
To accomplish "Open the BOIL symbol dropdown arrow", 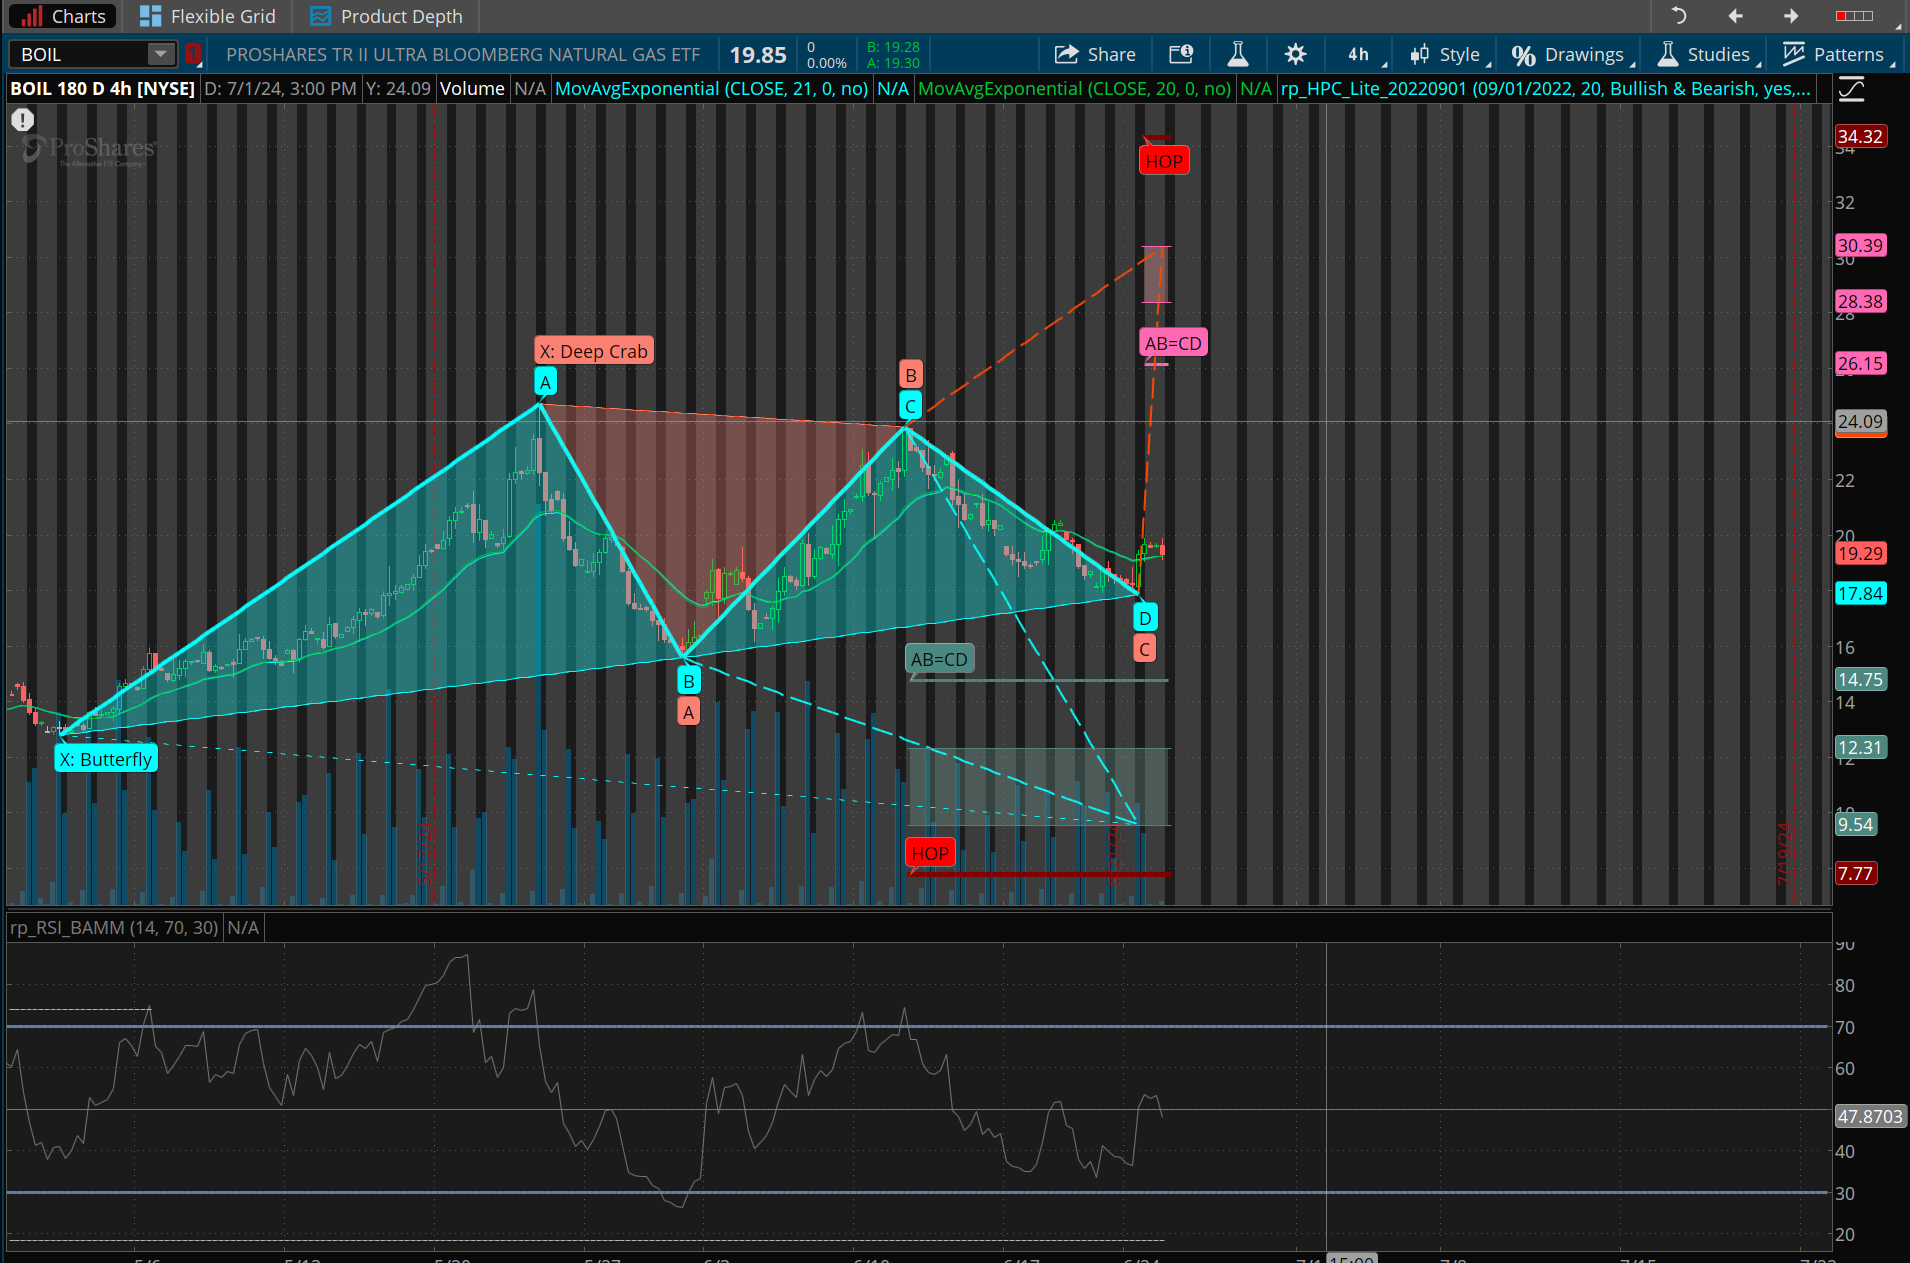I will tap(160, 54).
